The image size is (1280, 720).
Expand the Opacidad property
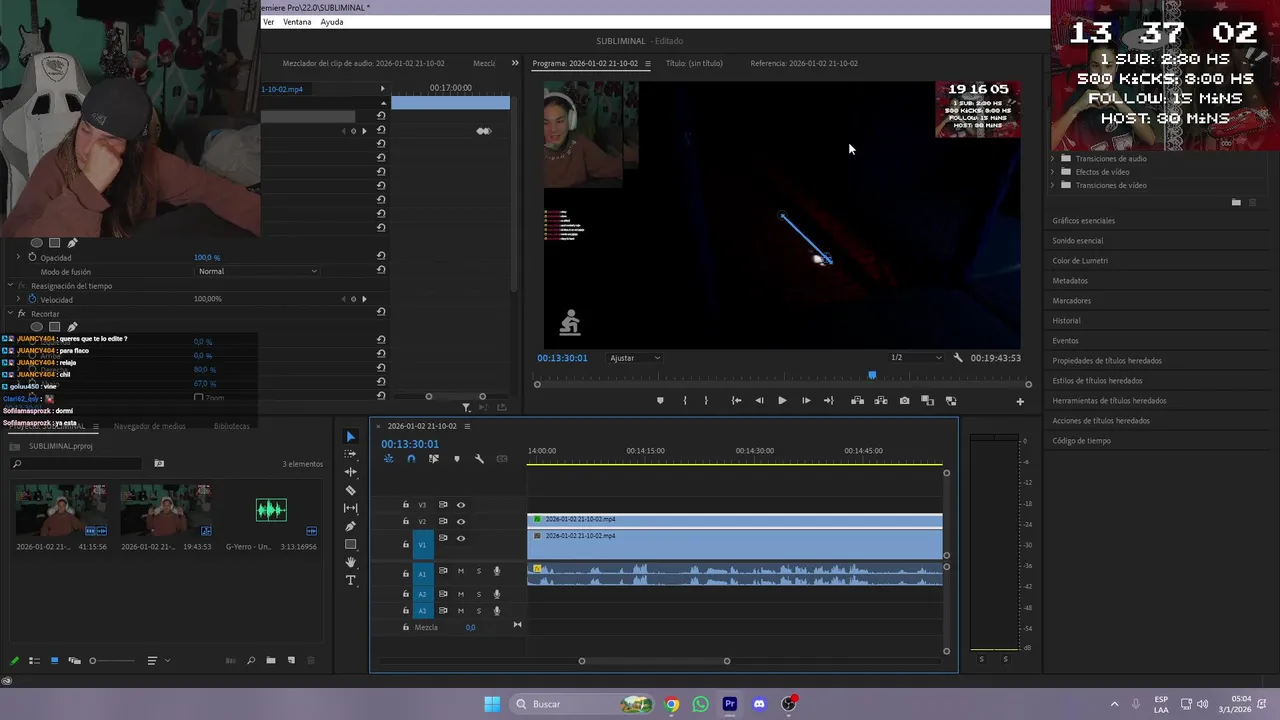[x=18, y=257]
